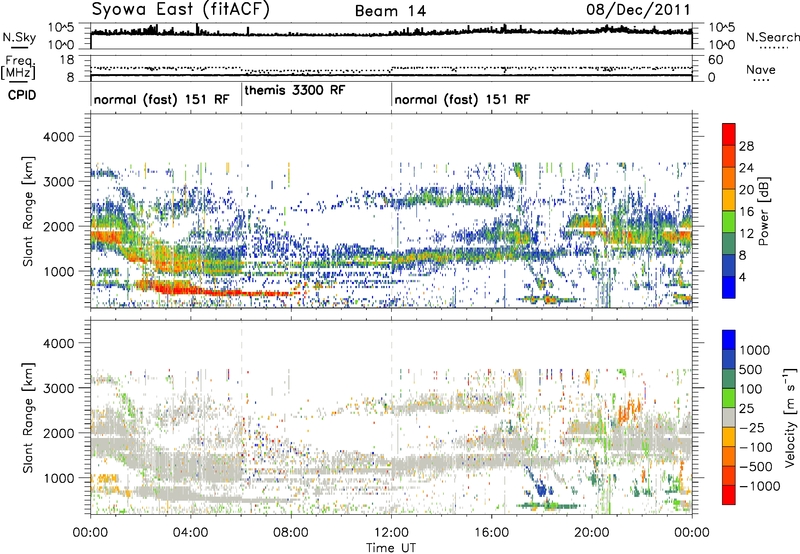800x554 pixels.
Task: Click the red top of power colorbar
Action: (729, 134)
